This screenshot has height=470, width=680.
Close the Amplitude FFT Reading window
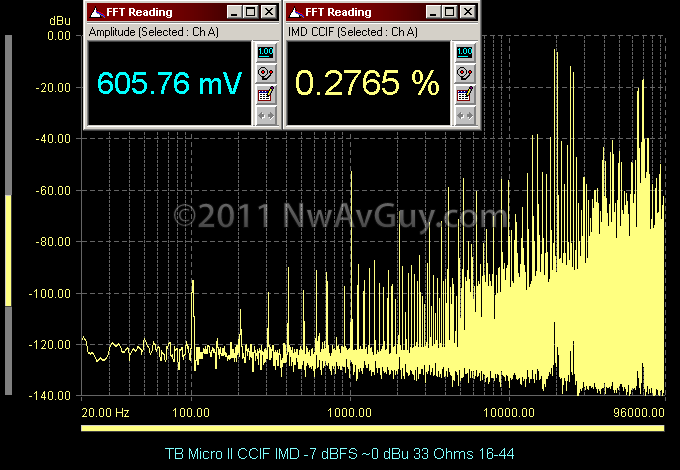tap(269, 12)
